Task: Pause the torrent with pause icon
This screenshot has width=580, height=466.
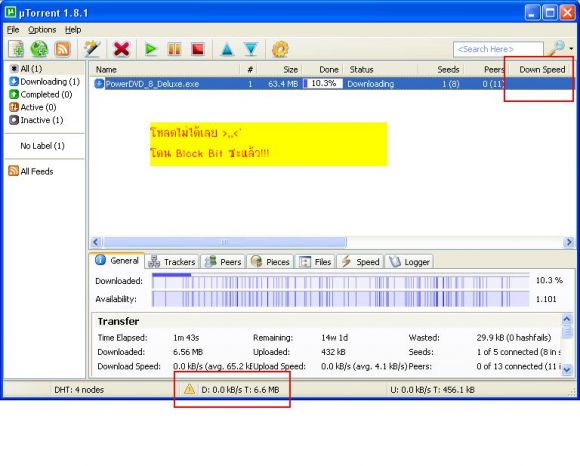Action: coord(174,49)
